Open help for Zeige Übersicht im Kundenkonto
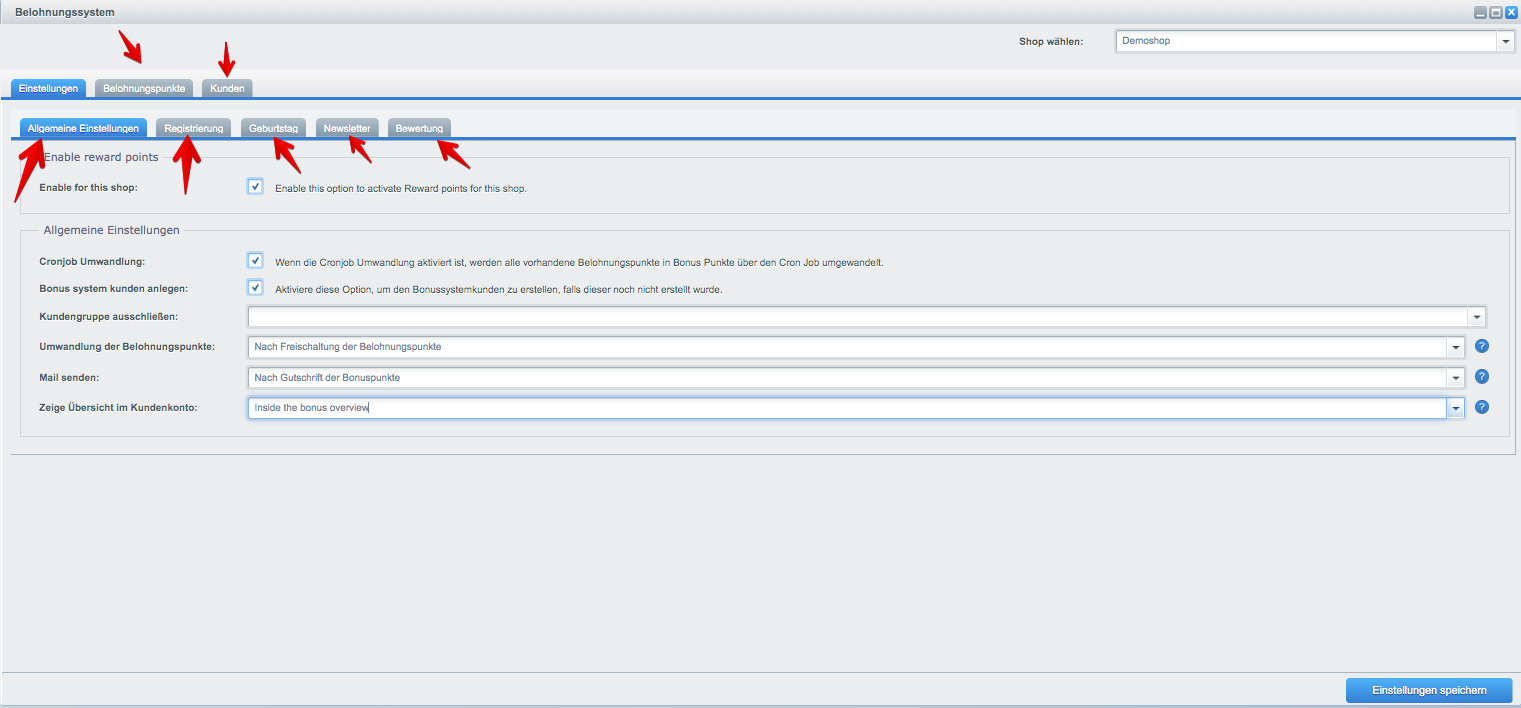Viewport: 1521px width, 708px height. pyautogui.click(x=1482, y=407)
